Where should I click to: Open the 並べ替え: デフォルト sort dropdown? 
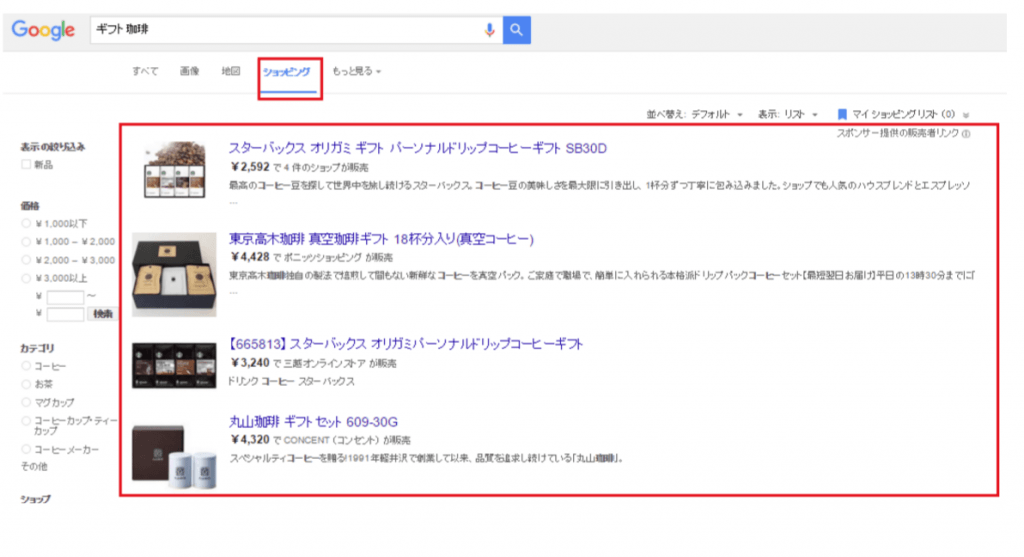coord(694,114)
